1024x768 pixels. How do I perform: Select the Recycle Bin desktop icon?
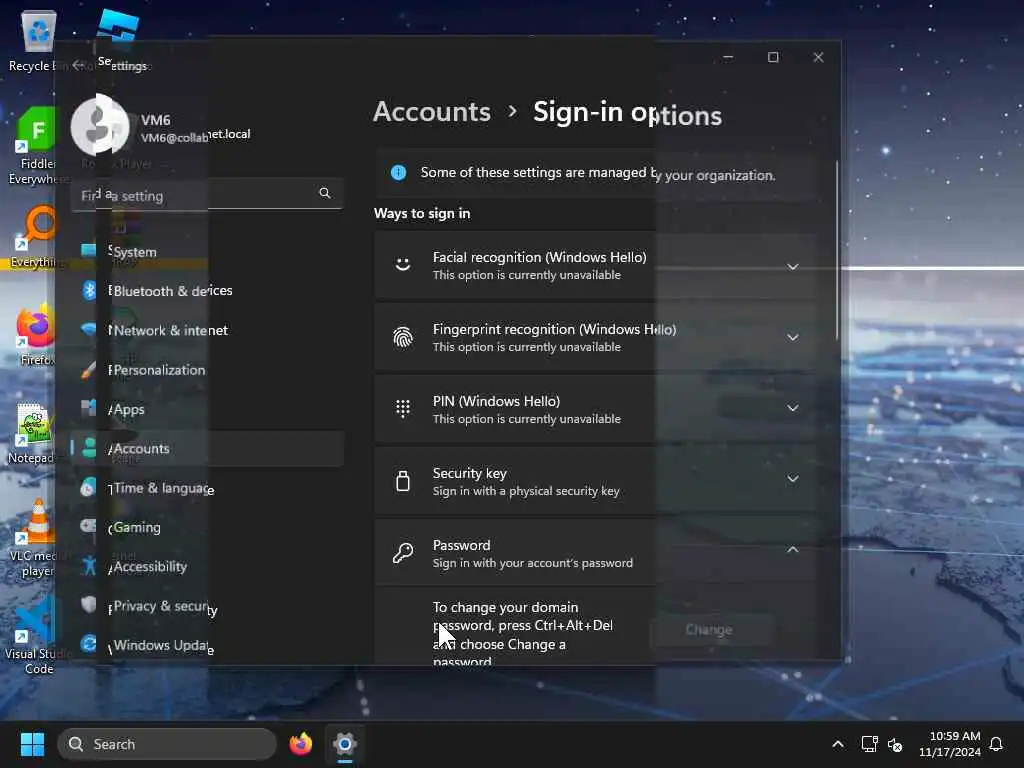[37, 41]
